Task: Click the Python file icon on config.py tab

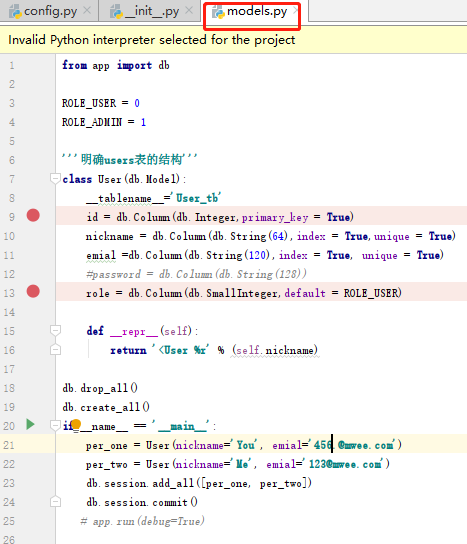Action: (x=15, y=12)
